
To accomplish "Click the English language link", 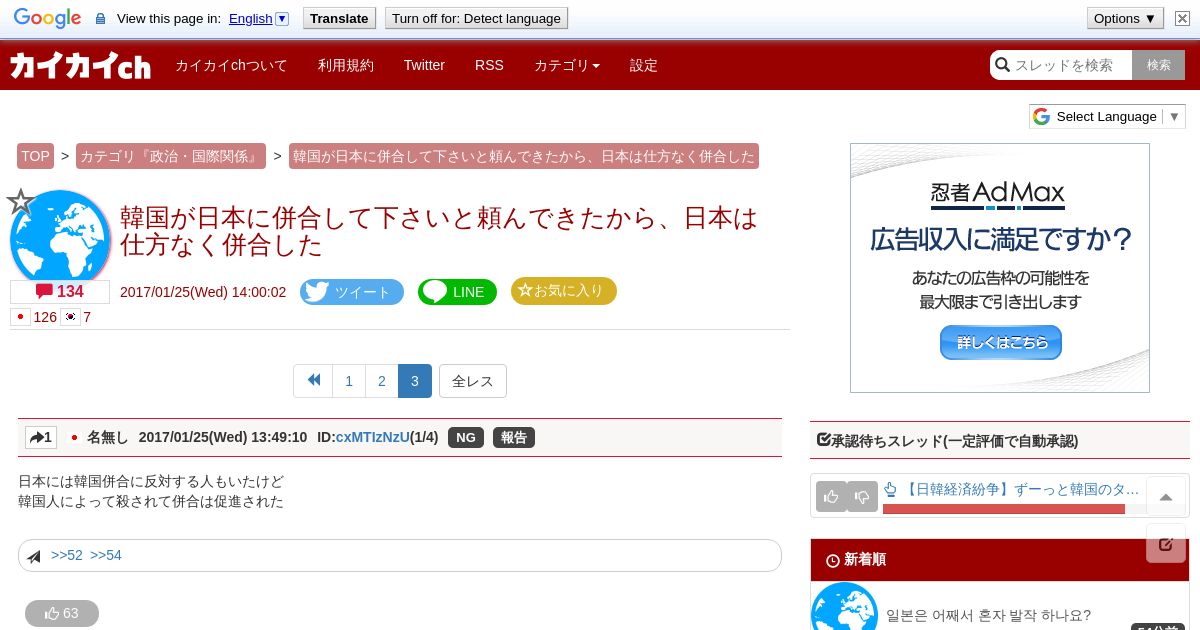I will pyautogui.click(x=250, y=18).
